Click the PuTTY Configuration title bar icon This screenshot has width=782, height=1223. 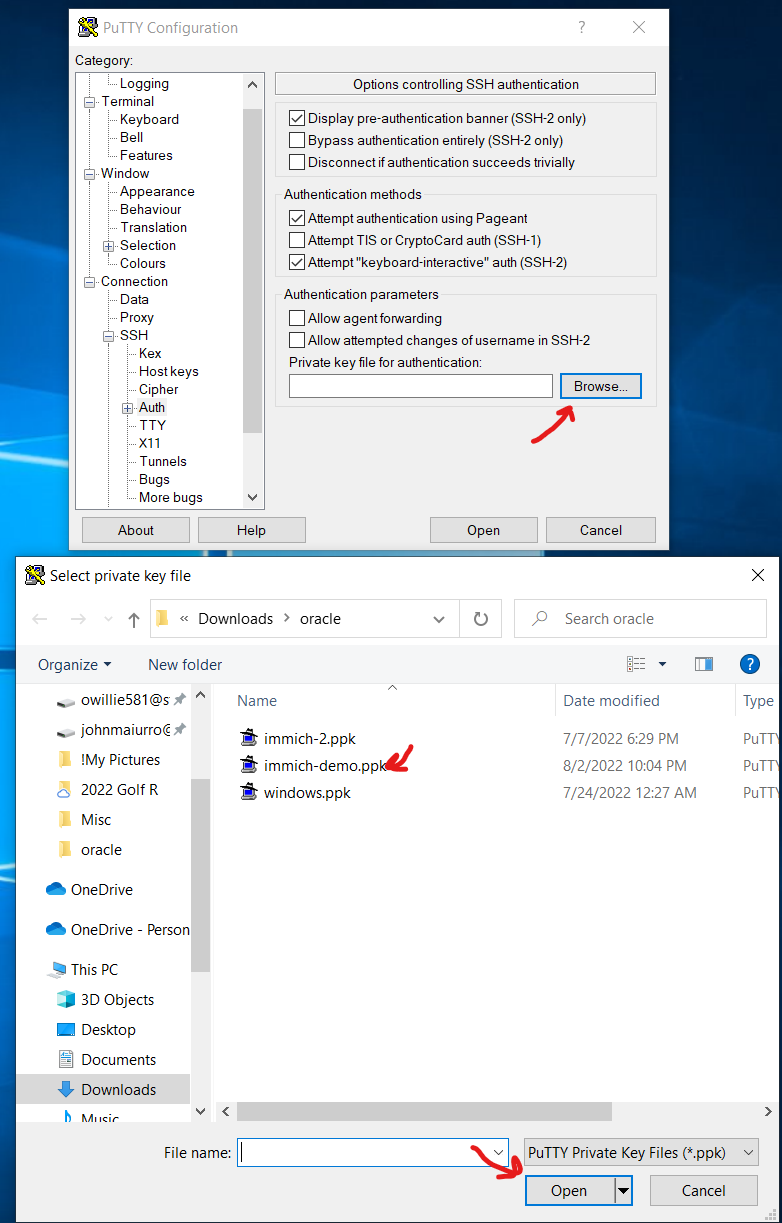click(x=88, y=27)
